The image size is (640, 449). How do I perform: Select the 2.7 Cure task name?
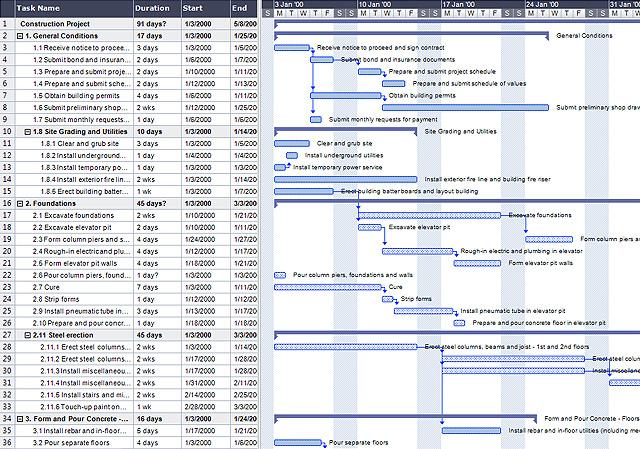[46, 287]
